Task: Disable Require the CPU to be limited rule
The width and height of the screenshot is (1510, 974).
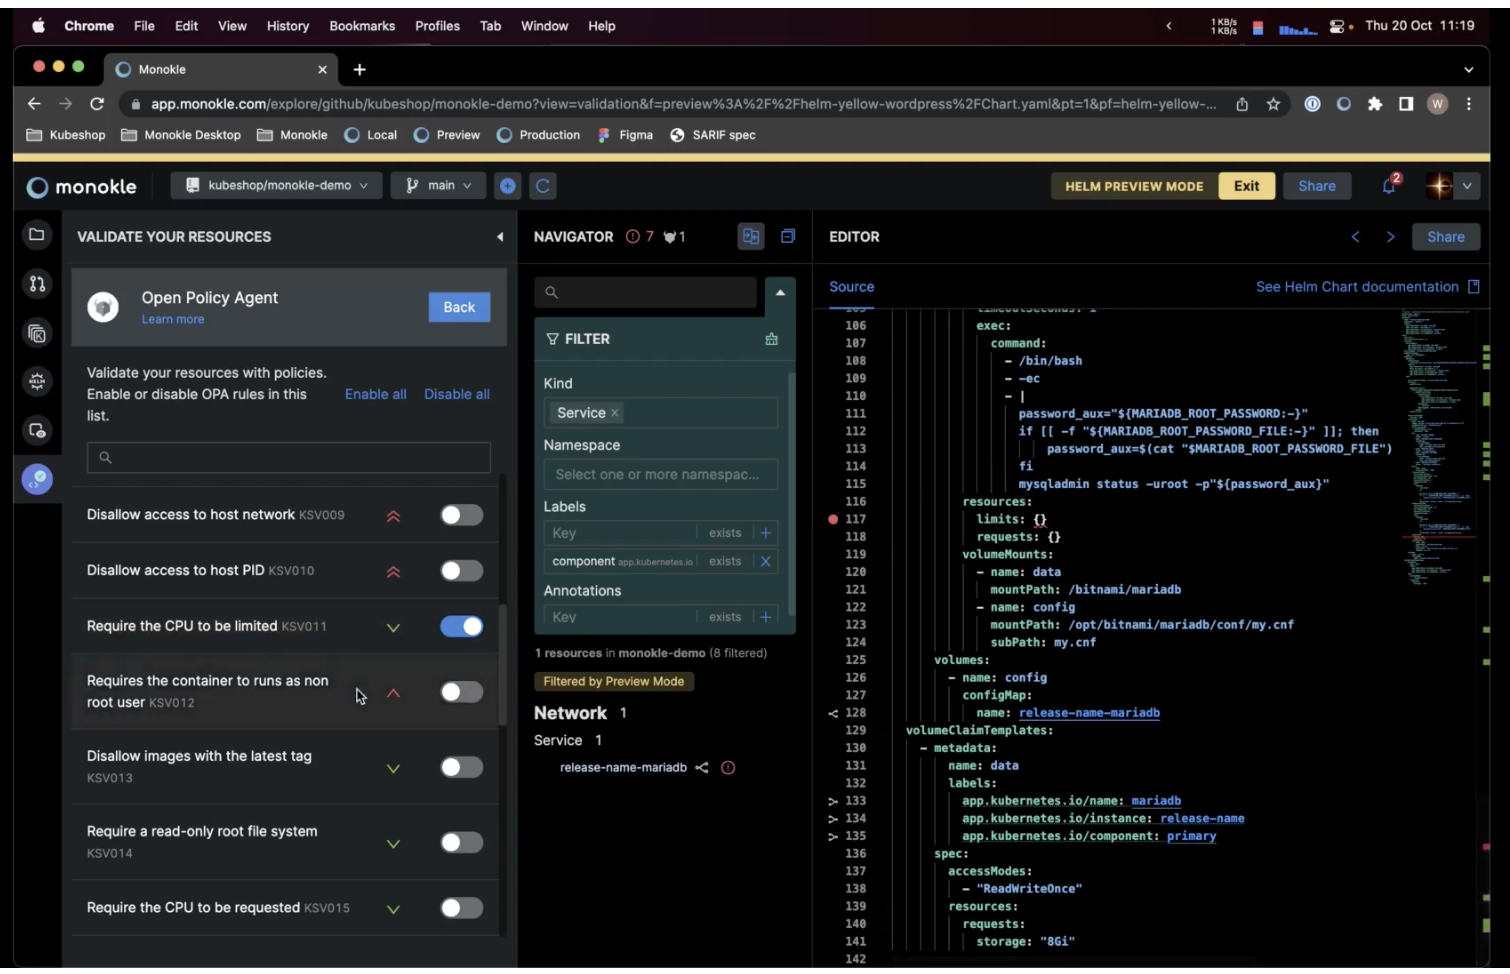Action: pos(462,627)
